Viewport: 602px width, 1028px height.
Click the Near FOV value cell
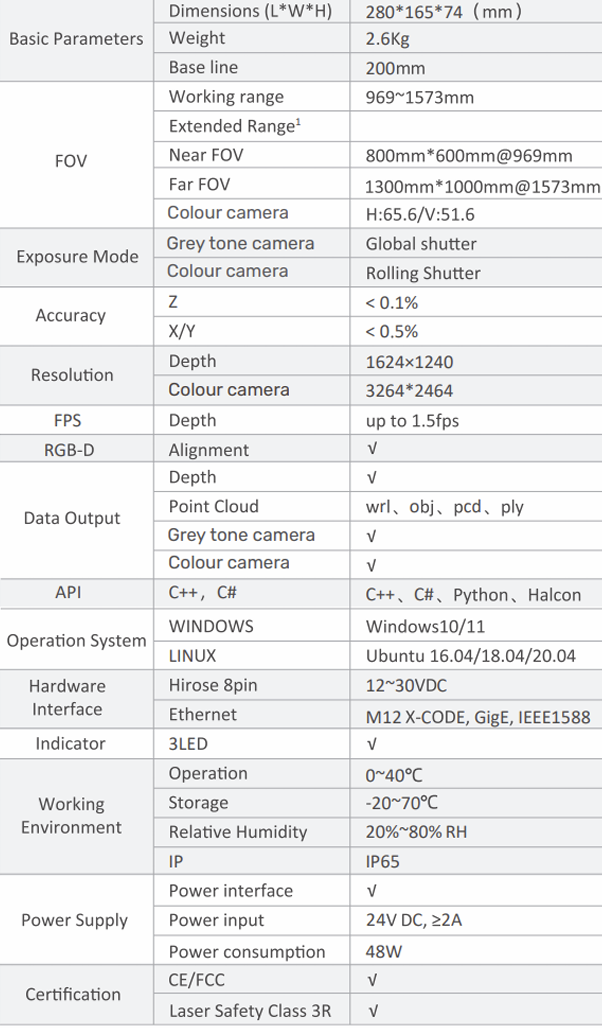(469, 156)
